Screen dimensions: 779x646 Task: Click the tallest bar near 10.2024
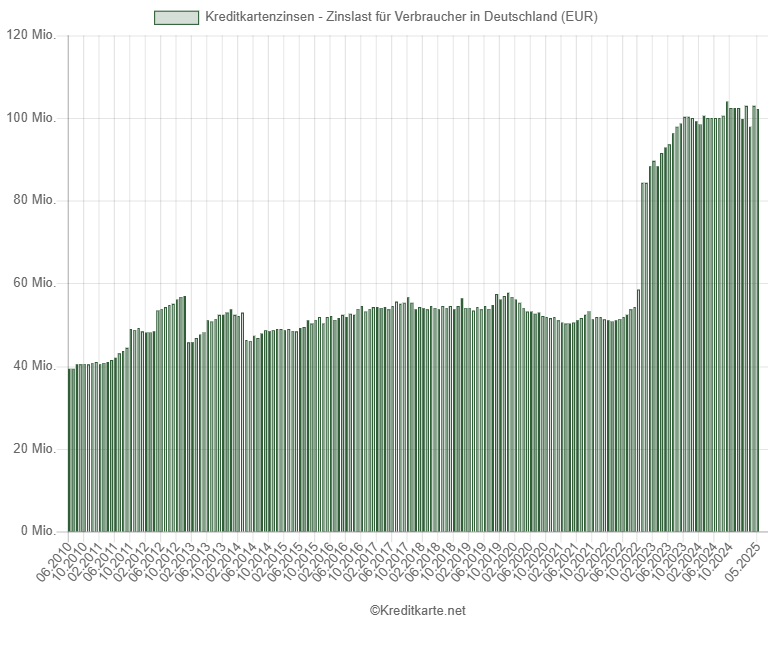(x=727, y=317)
